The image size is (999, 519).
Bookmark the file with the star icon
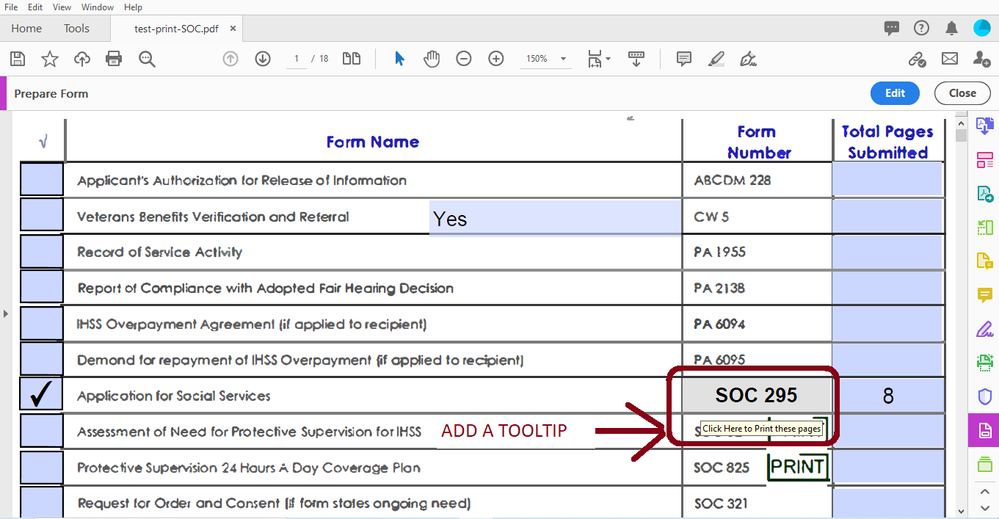coord(50,59)
